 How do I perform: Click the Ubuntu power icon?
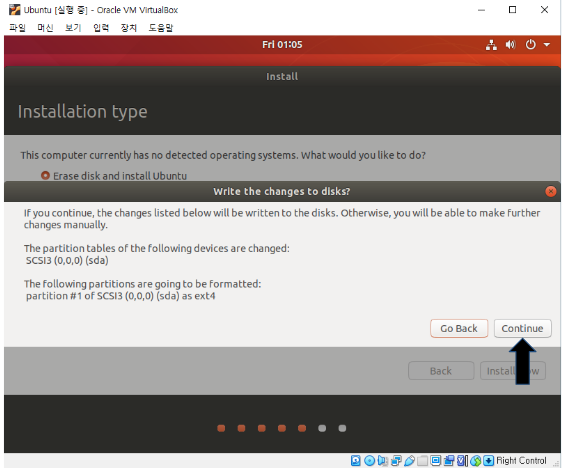click(x=530, y=45)
